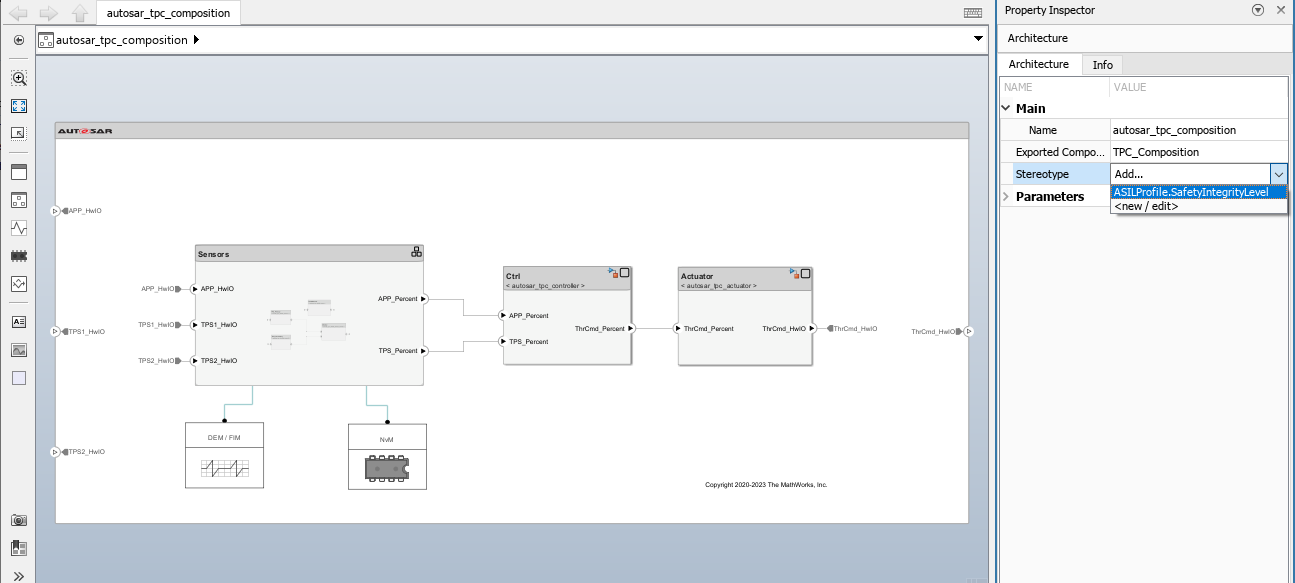The width and height of the screenshot is (1295, 583).
Task: Click the diagonal arrow palette icon
Action: point(18,133)
